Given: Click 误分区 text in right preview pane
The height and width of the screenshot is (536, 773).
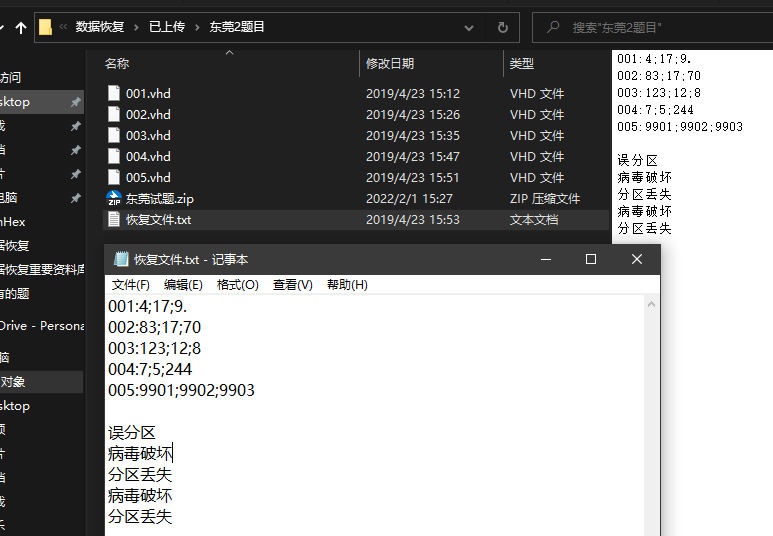Looking at the screenshot, I should click(637, 160).
